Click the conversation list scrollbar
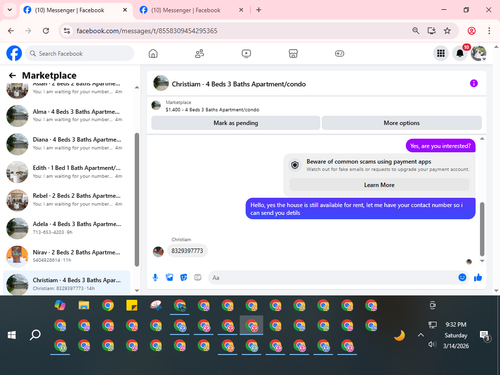The image size is (500, 375). (137, 199)
